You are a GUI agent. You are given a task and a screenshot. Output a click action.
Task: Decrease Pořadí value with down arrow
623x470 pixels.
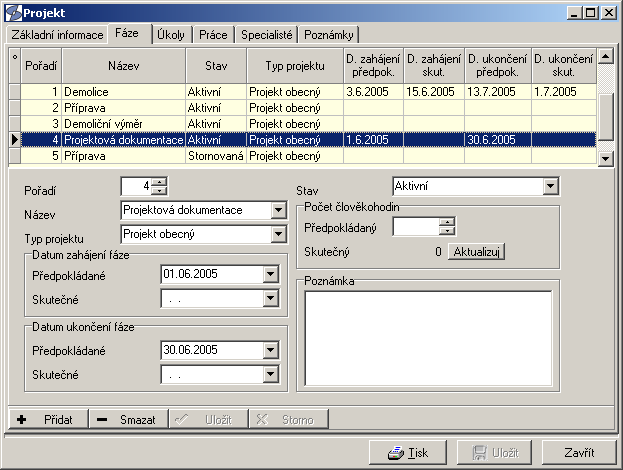(160, 190)
